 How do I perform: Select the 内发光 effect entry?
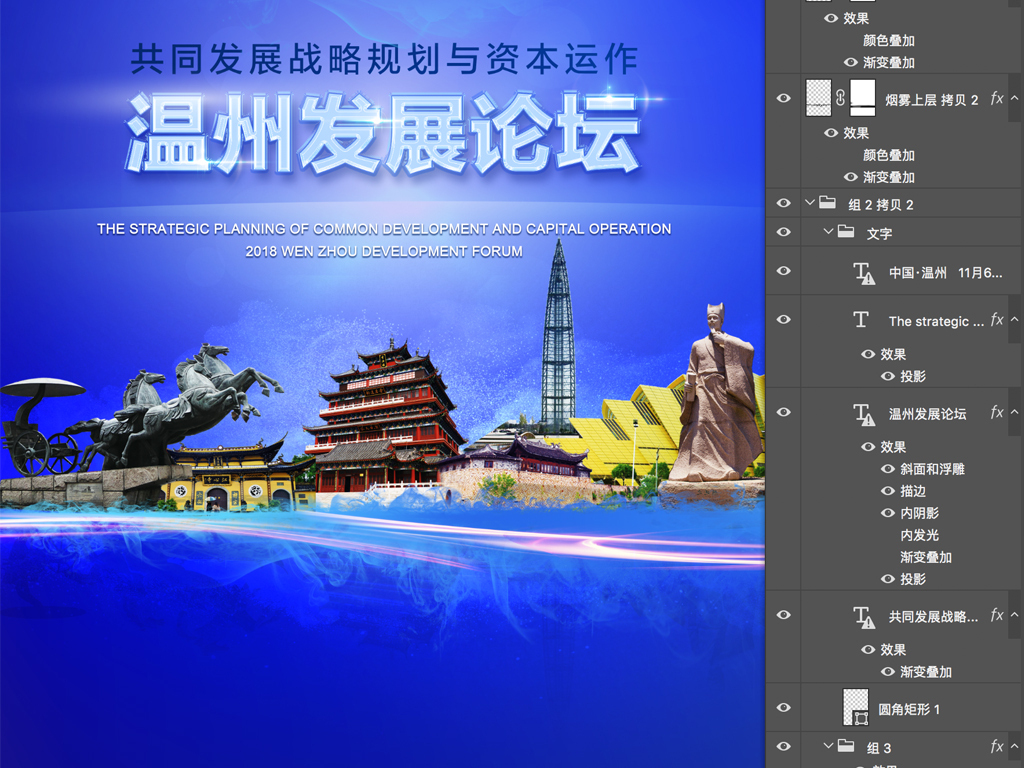pos(919,535)
